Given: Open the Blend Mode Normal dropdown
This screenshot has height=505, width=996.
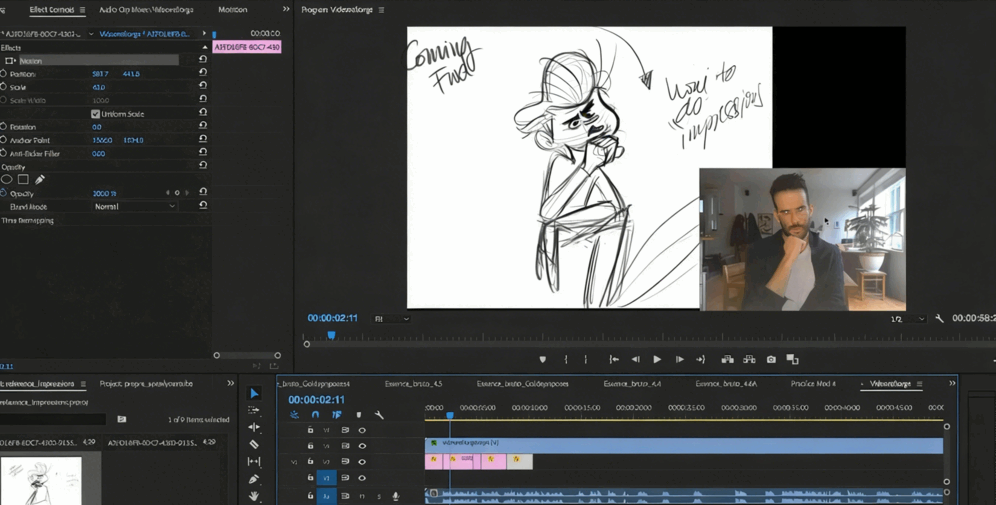Looking at the screenshot, I should pos(134,207).
